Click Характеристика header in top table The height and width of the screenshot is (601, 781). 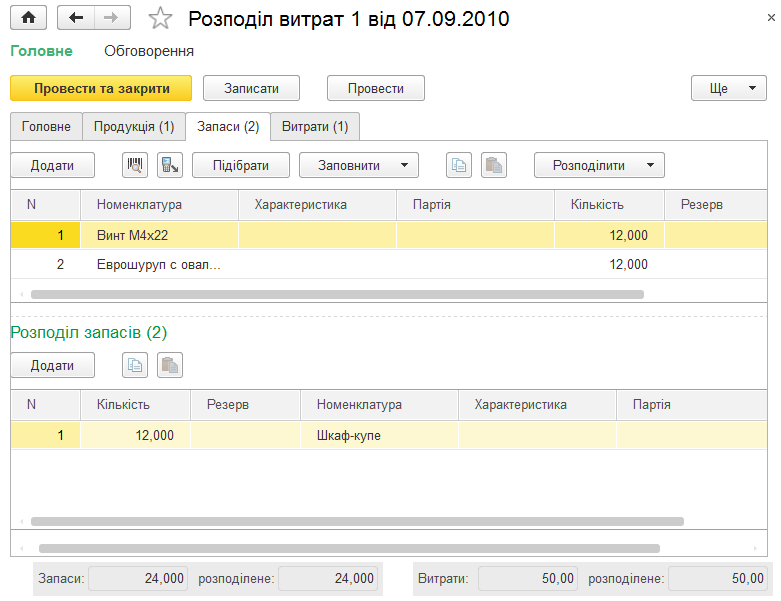coord(317,205)
